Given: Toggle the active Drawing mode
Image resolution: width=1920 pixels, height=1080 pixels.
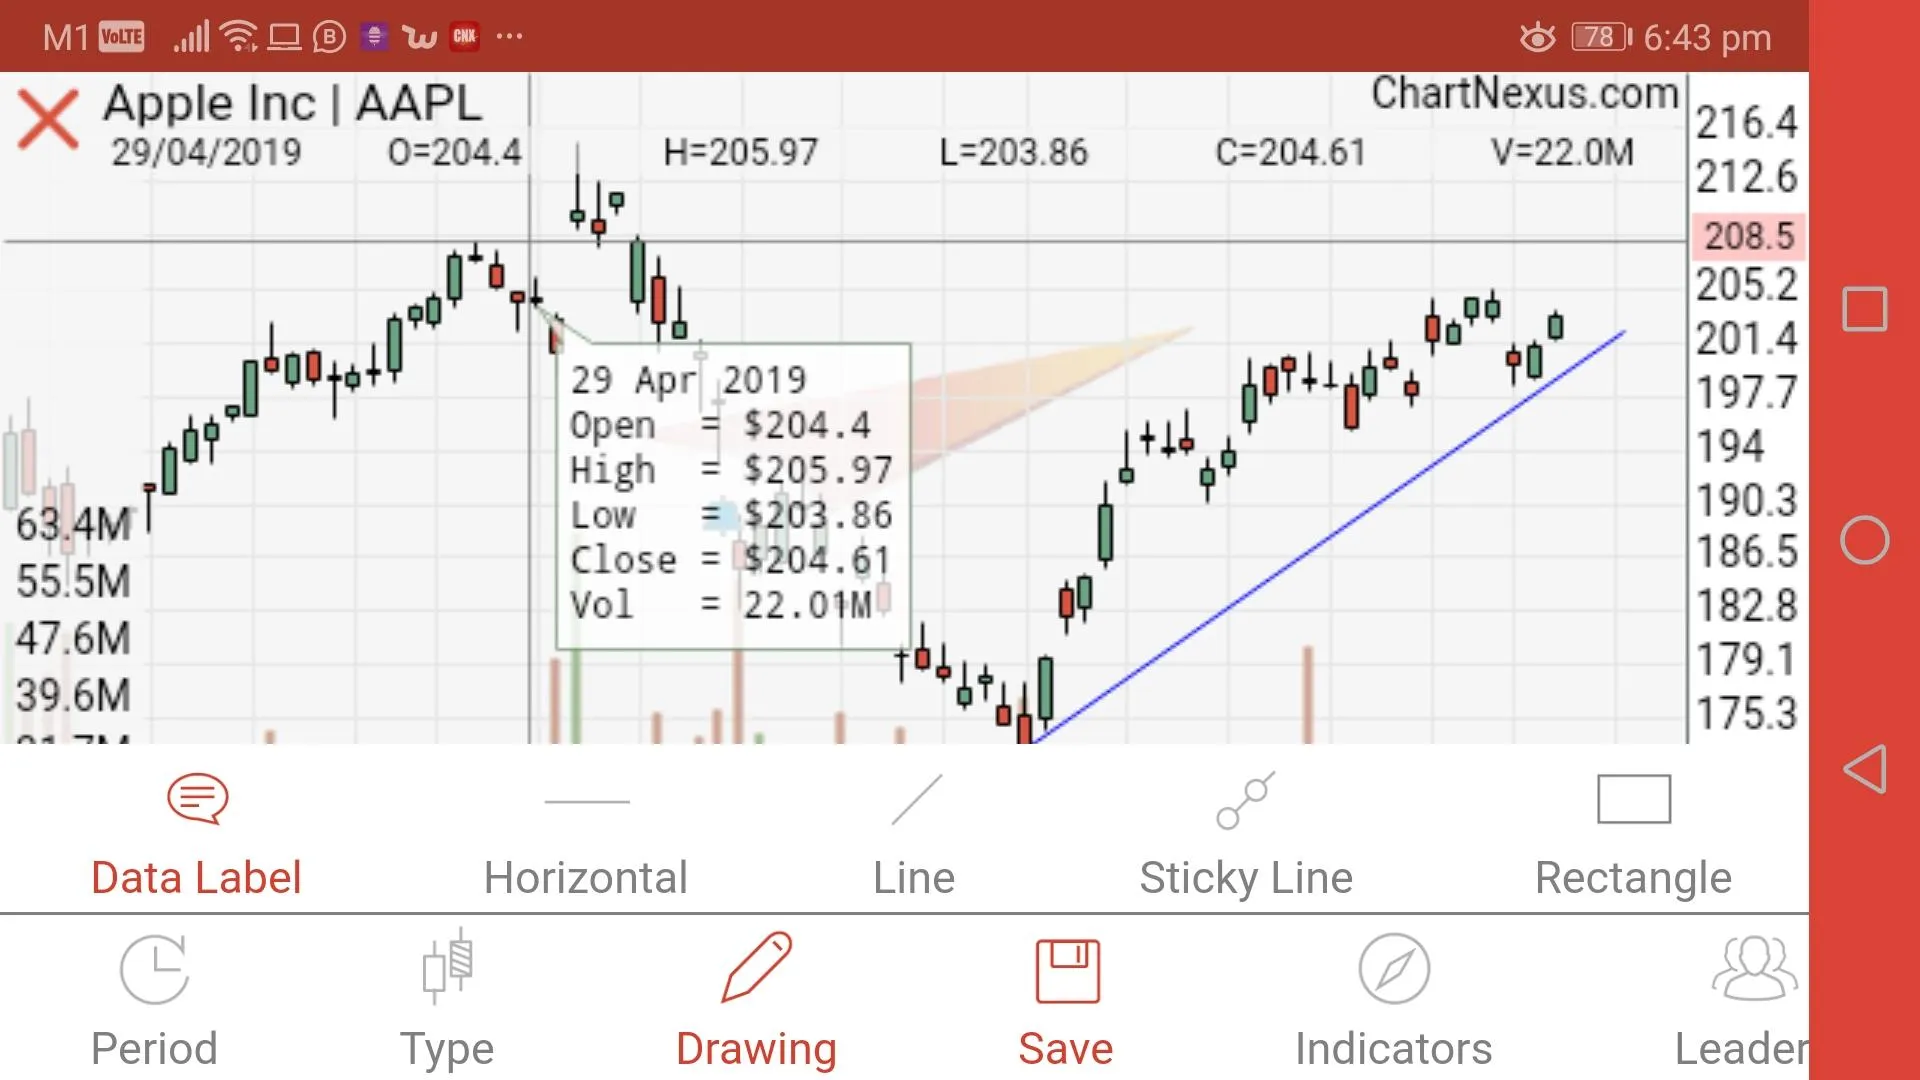Looking at the screenshot, I should point(757,1000).
